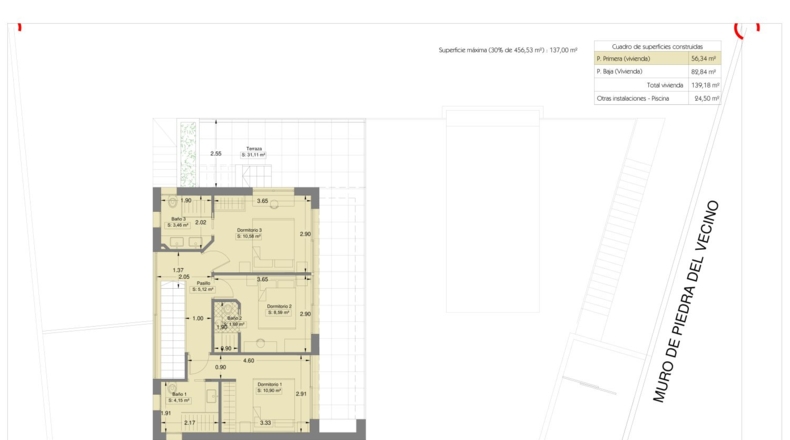The width and height of the screenshot is (790, 440).
Task: Click the Terraza S: 31,11 m² label
Action: [x=253, y=152]
